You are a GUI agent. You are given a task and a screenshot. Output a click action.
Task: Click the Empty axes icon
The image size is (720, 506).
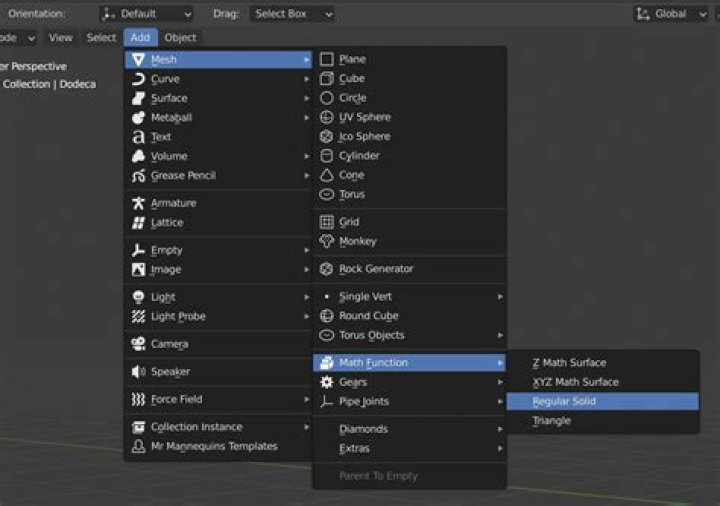pyautogui.click(x=138, y=250)
